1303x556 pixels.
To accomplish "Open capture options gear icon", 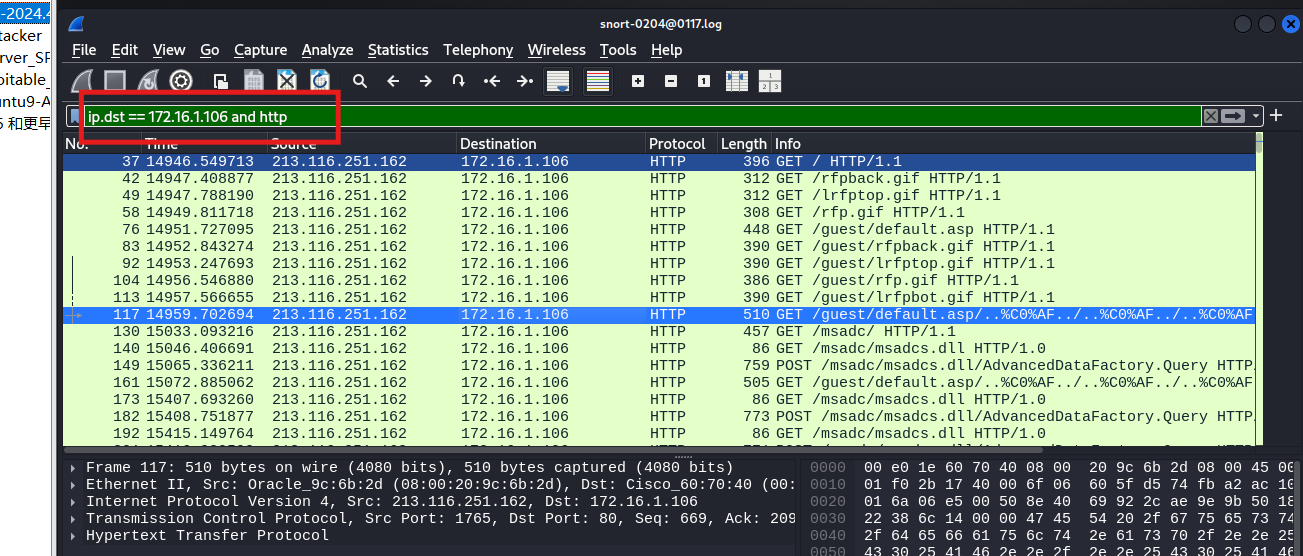I will (x=181, y=81).
